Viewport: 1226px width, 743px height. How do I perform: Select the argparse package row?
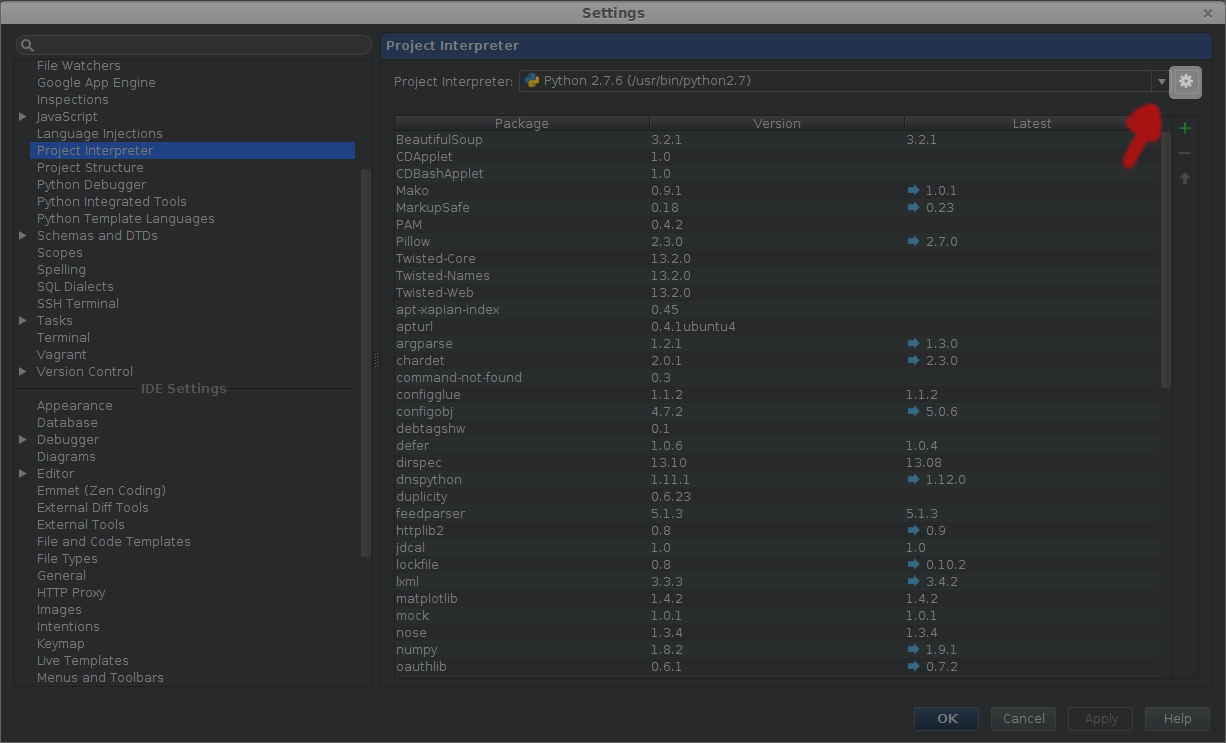tap(777, 344)
